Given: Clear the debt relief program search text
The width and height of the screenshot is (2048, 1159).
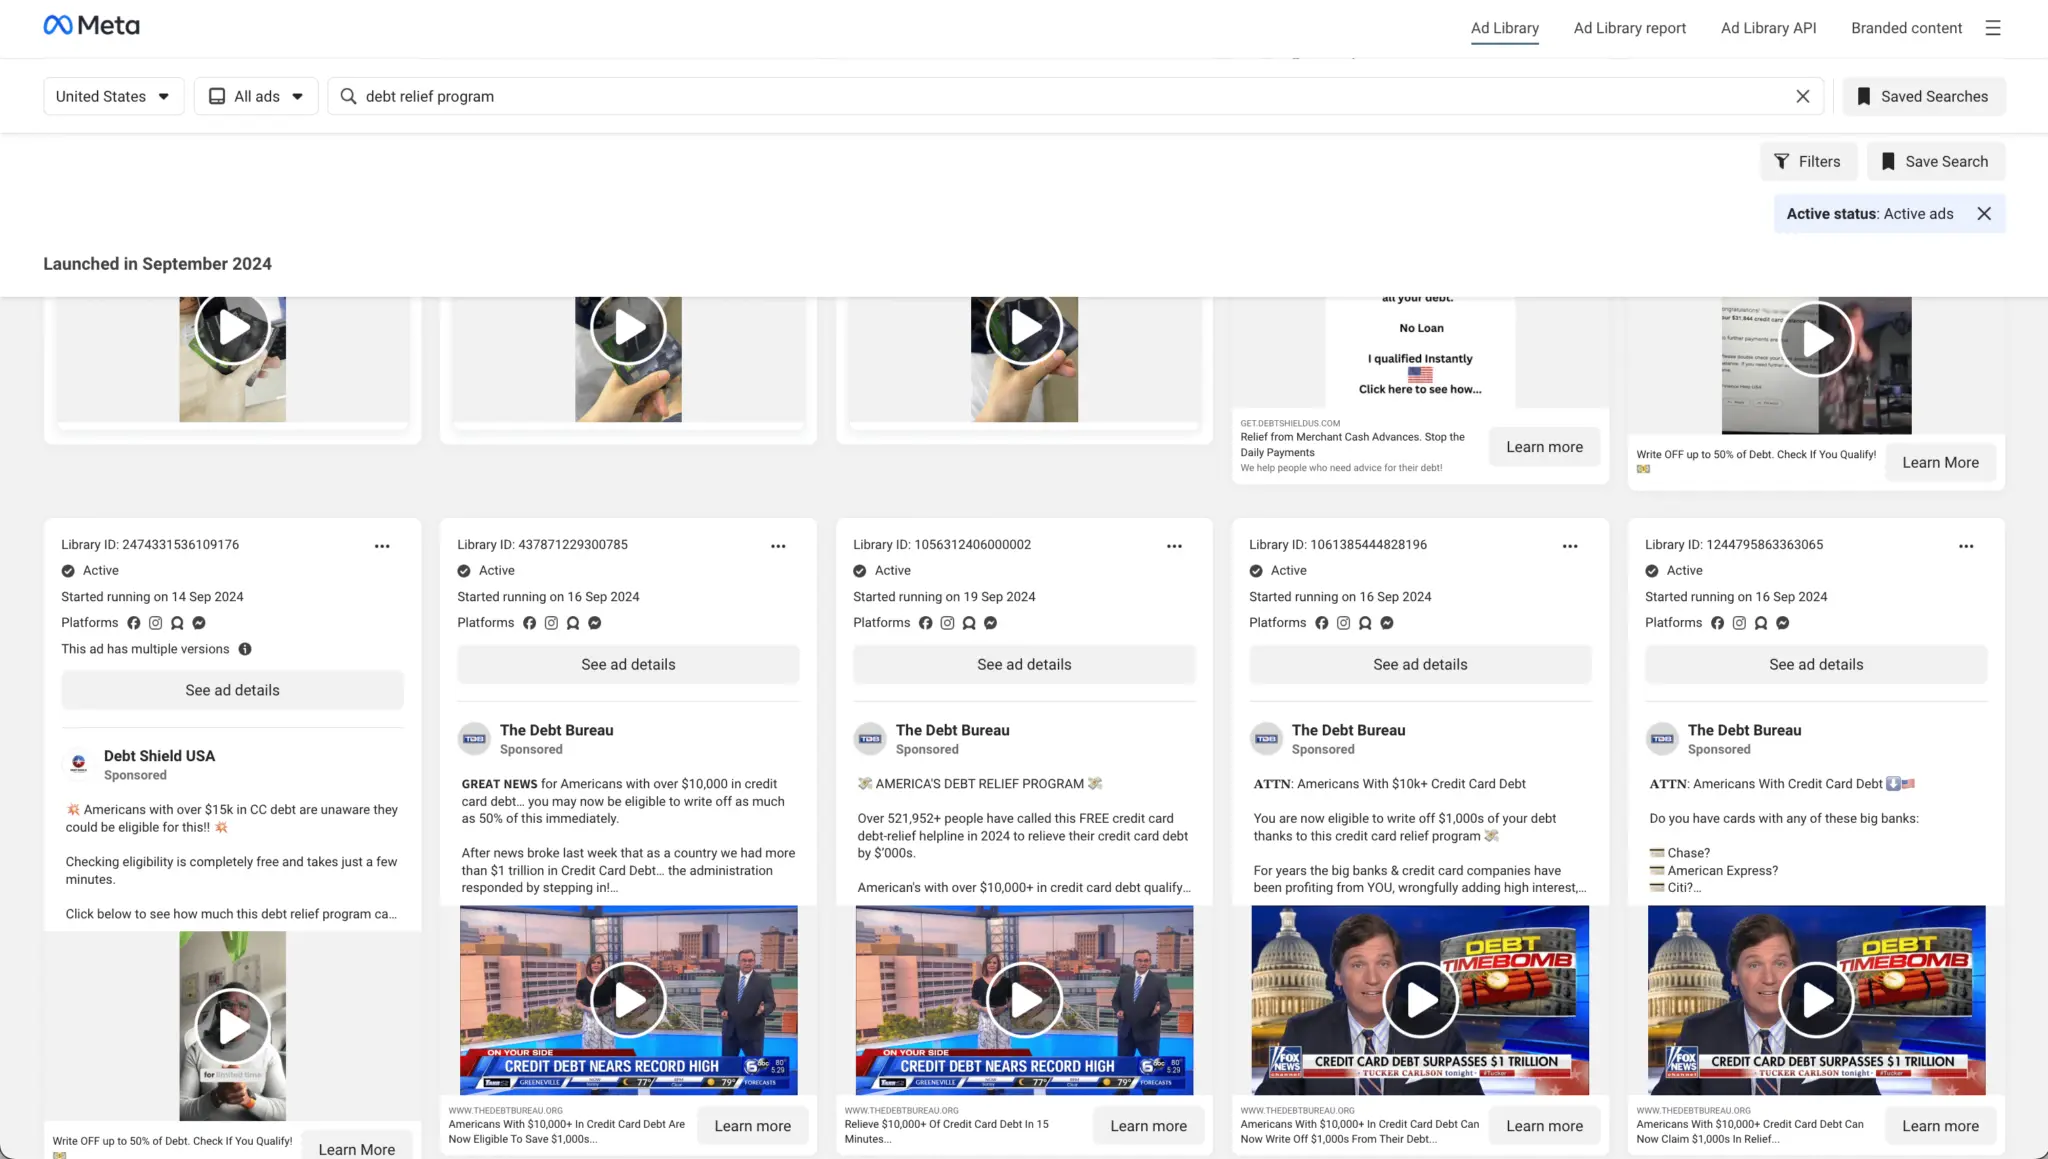Looking at the screenshot, I should pos(1802,96).
